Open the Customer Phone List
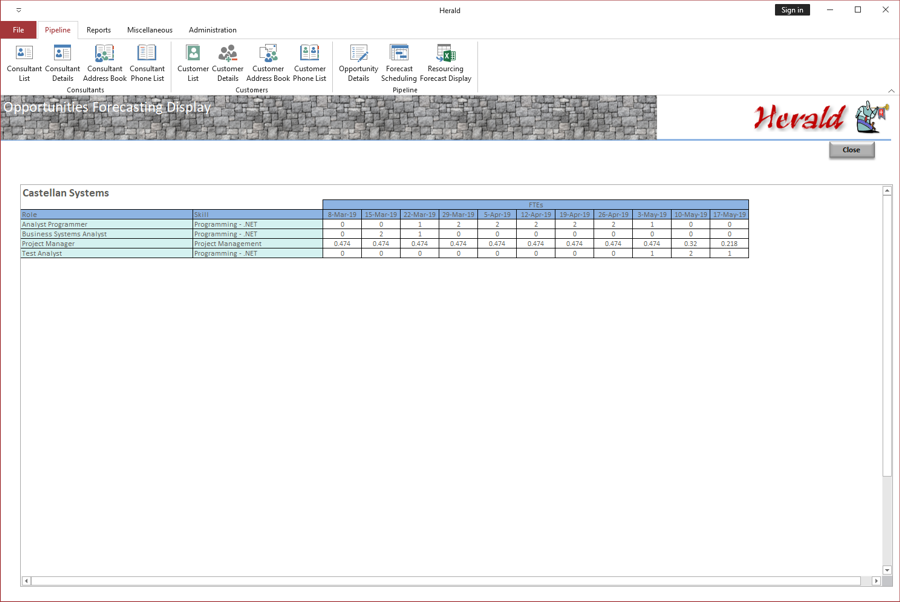This screenshot has width=900, height=602. (309, 63)
